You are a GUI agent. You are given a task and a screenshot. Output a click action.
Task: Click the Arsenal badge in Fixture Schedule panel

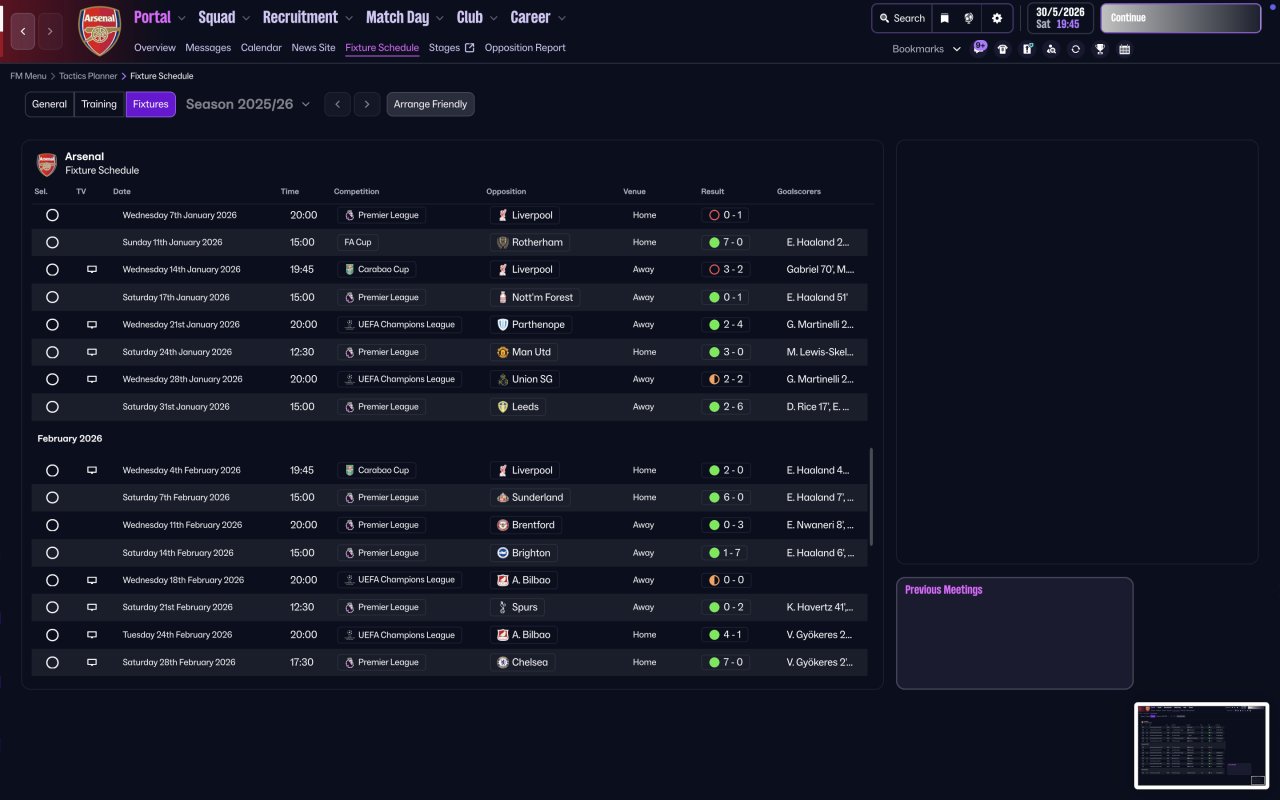pos(47,164)
